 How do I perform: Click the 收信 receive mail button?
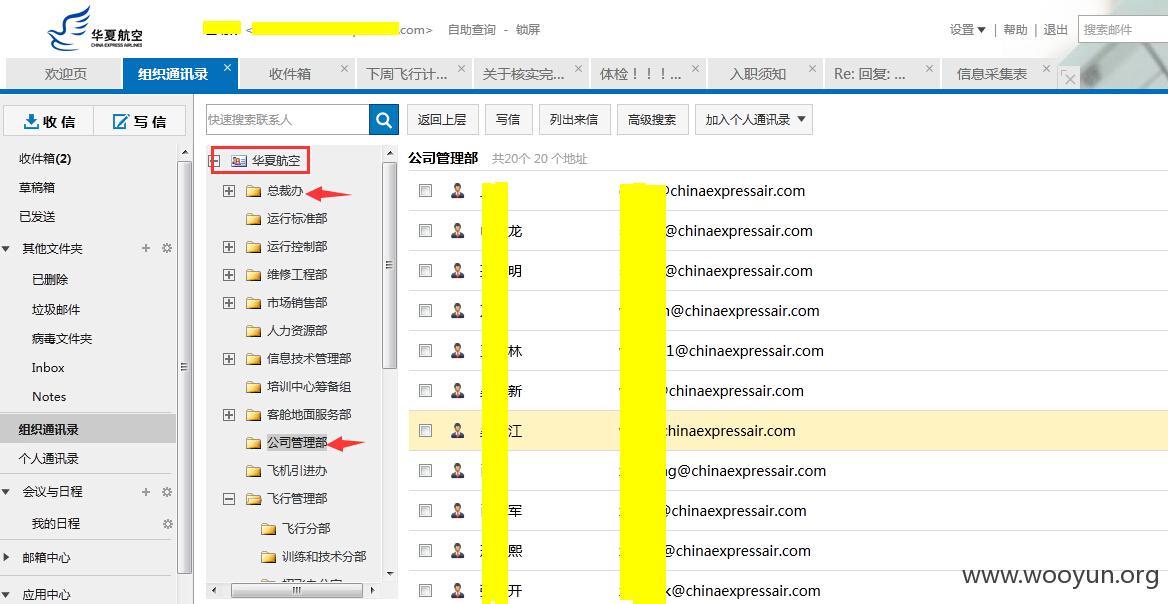pos(49,121)
